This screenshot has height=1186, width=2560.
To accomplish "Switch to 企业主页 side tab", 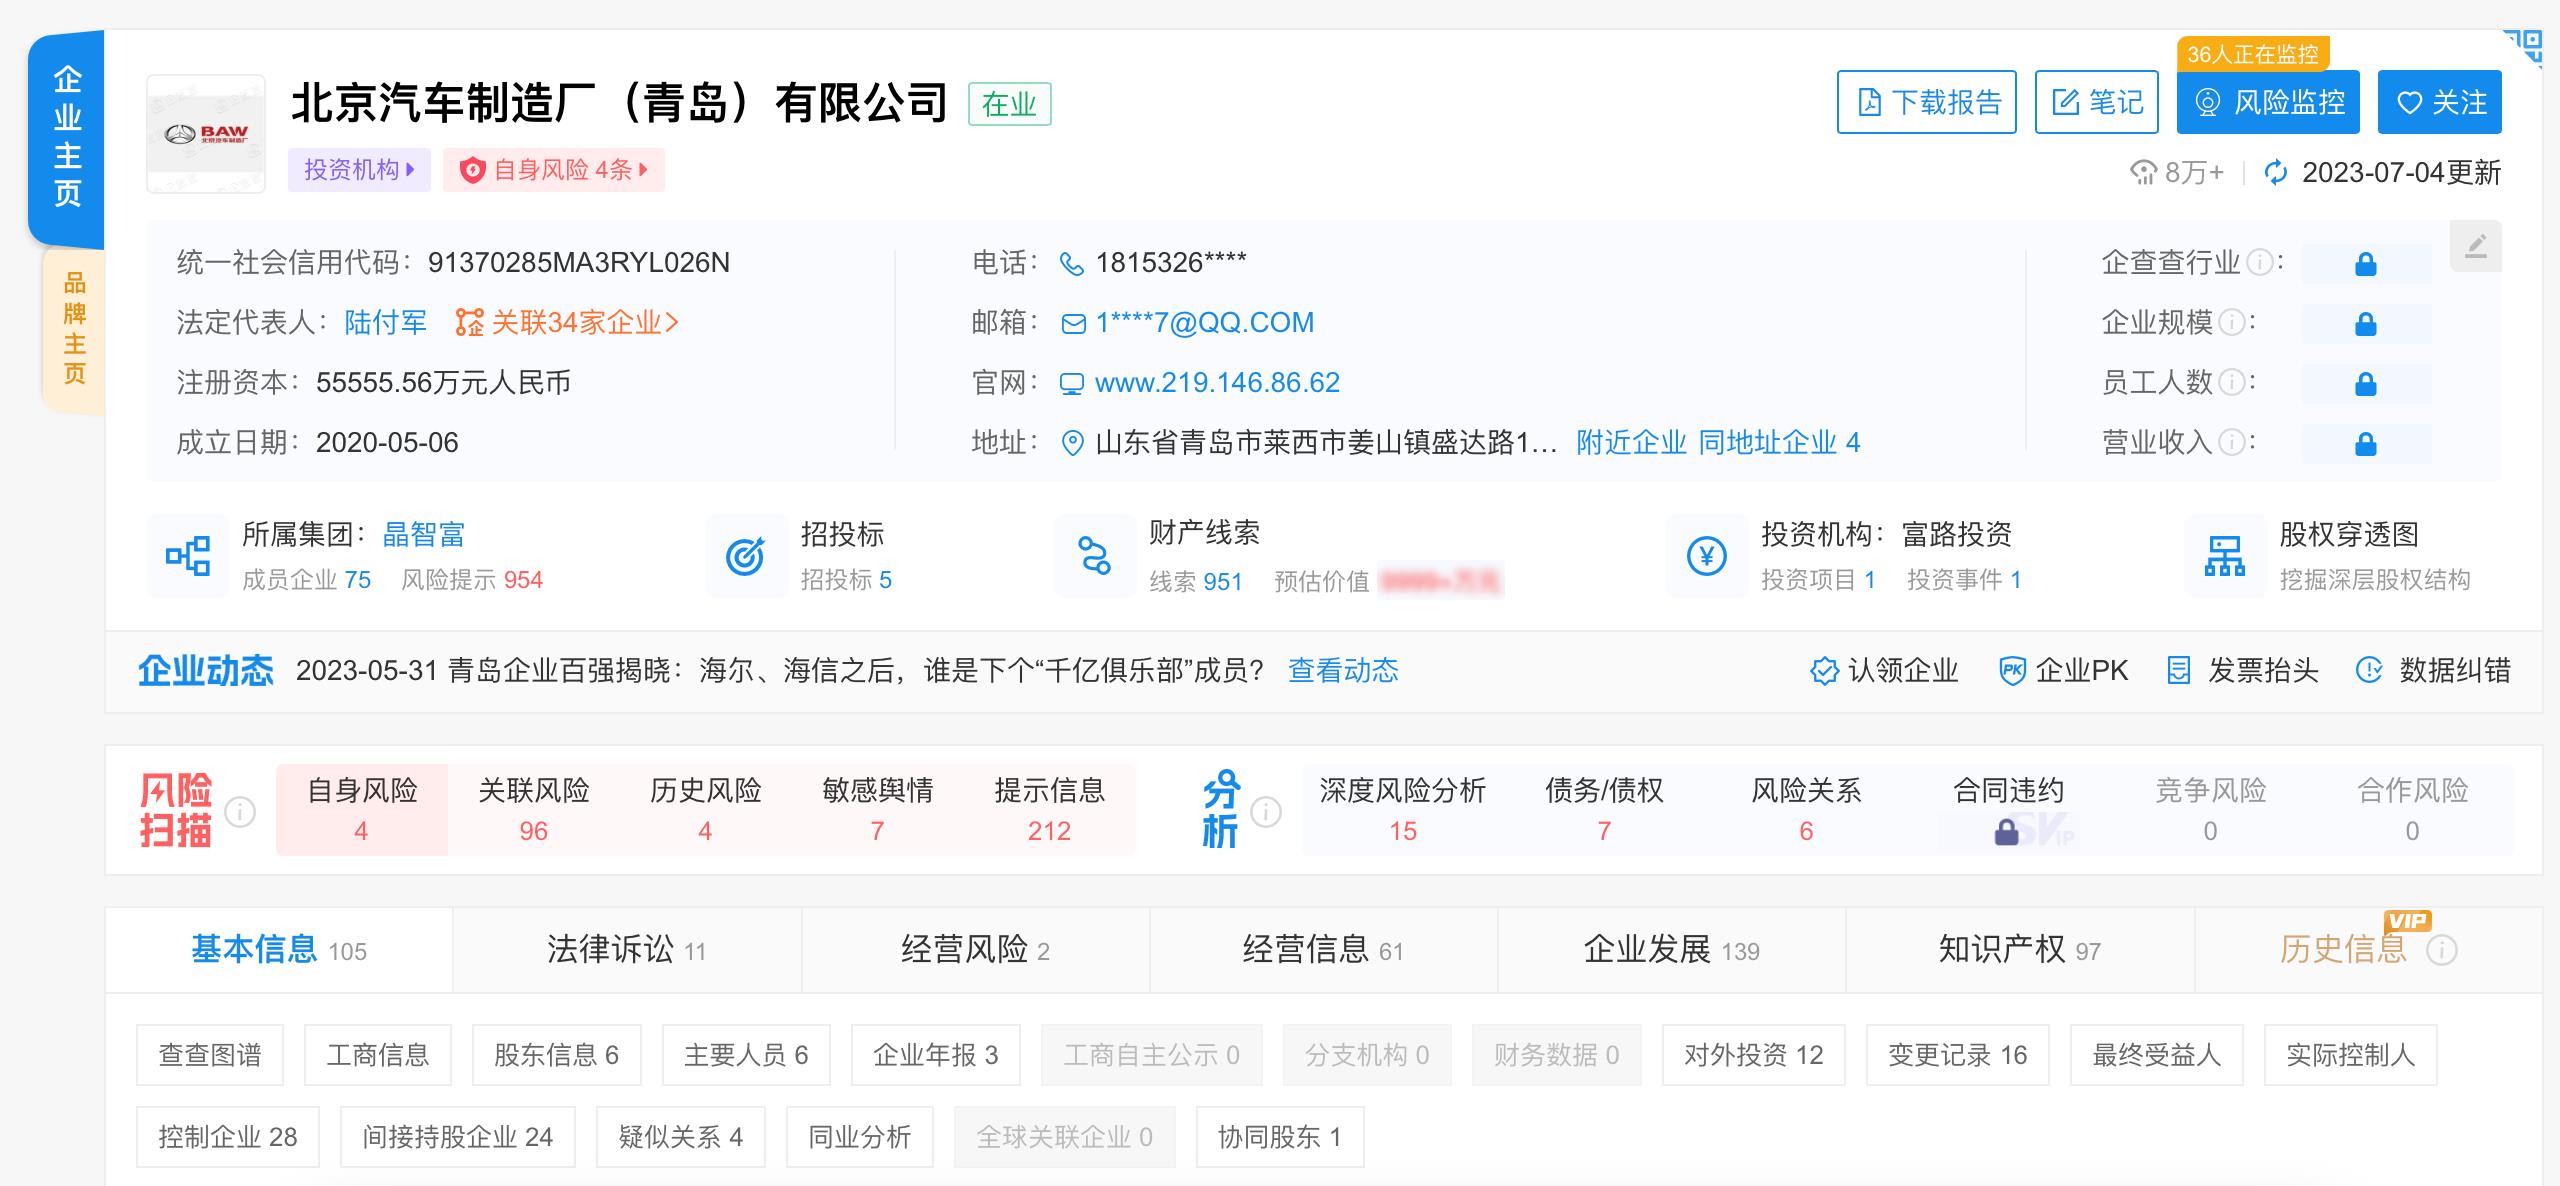I will [67, 137].
